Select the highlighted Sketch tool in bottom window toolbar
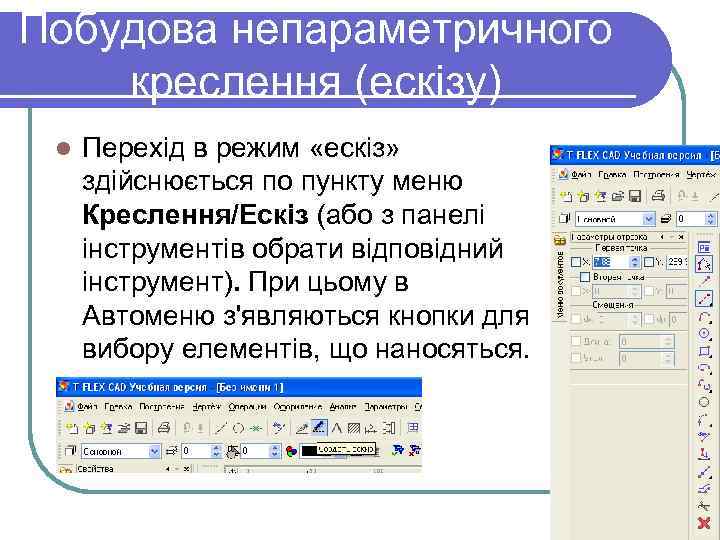720x540 pixels. click(x=319, y=428)
